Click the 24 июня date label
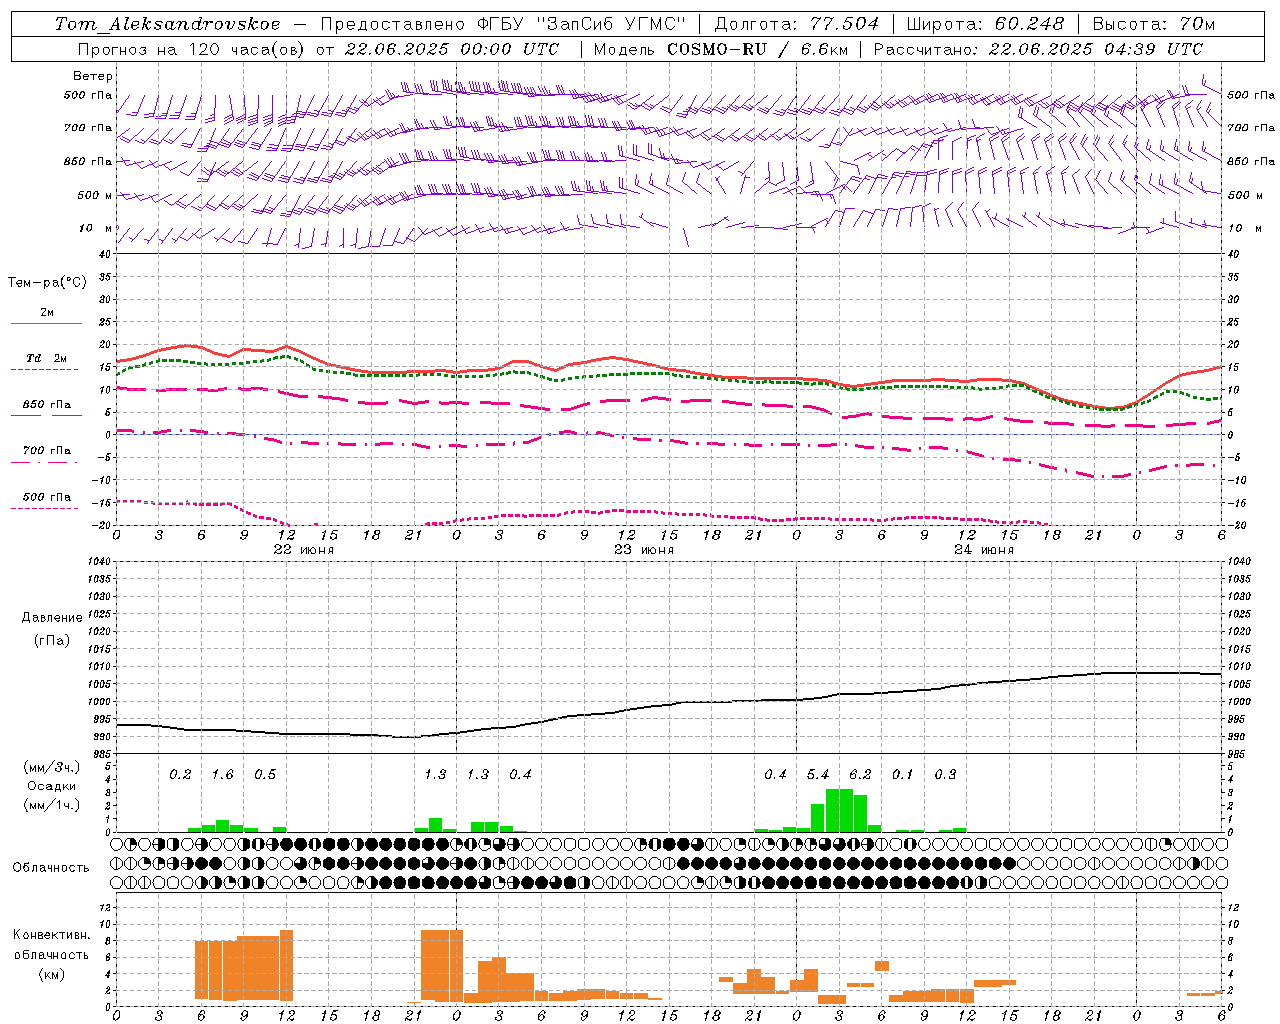This screenshot has width=1280, height=1024. [984, 550]
